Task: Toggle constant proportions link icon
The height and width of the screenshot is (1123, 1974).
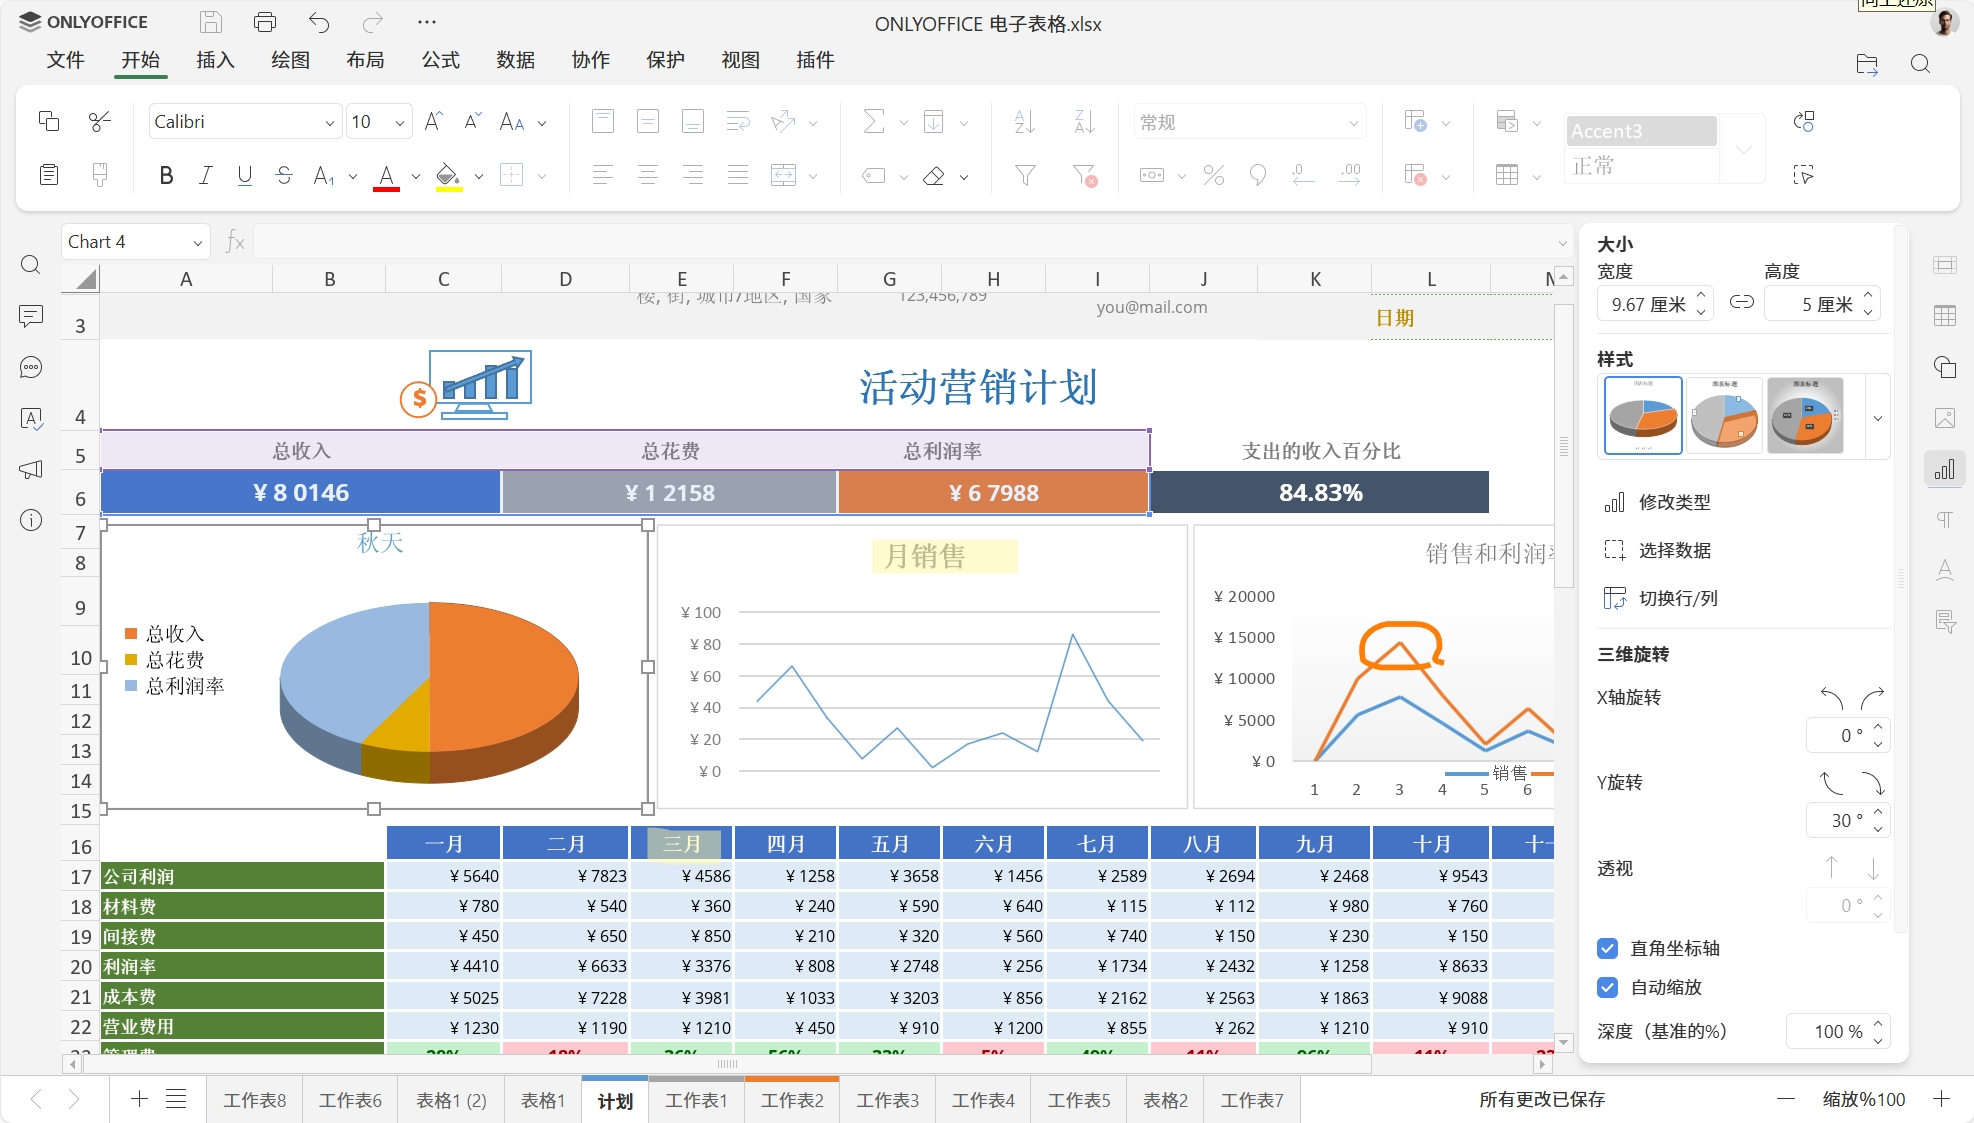Action: click(x=1741, y=302)
